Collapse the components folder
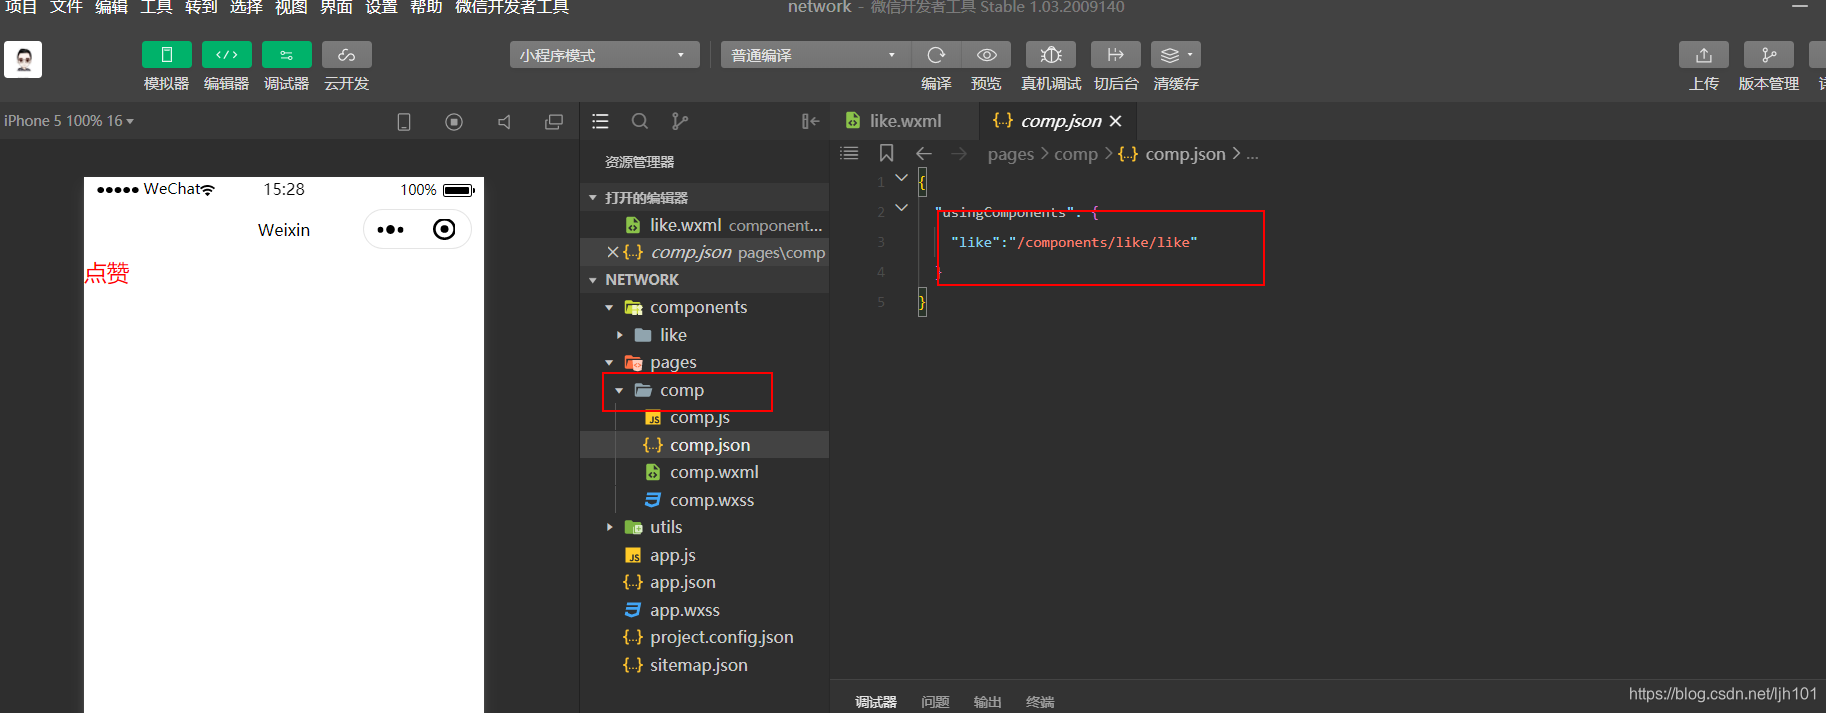The width and height of the screenshot is (1826, 713). click(x=609, y=308)
